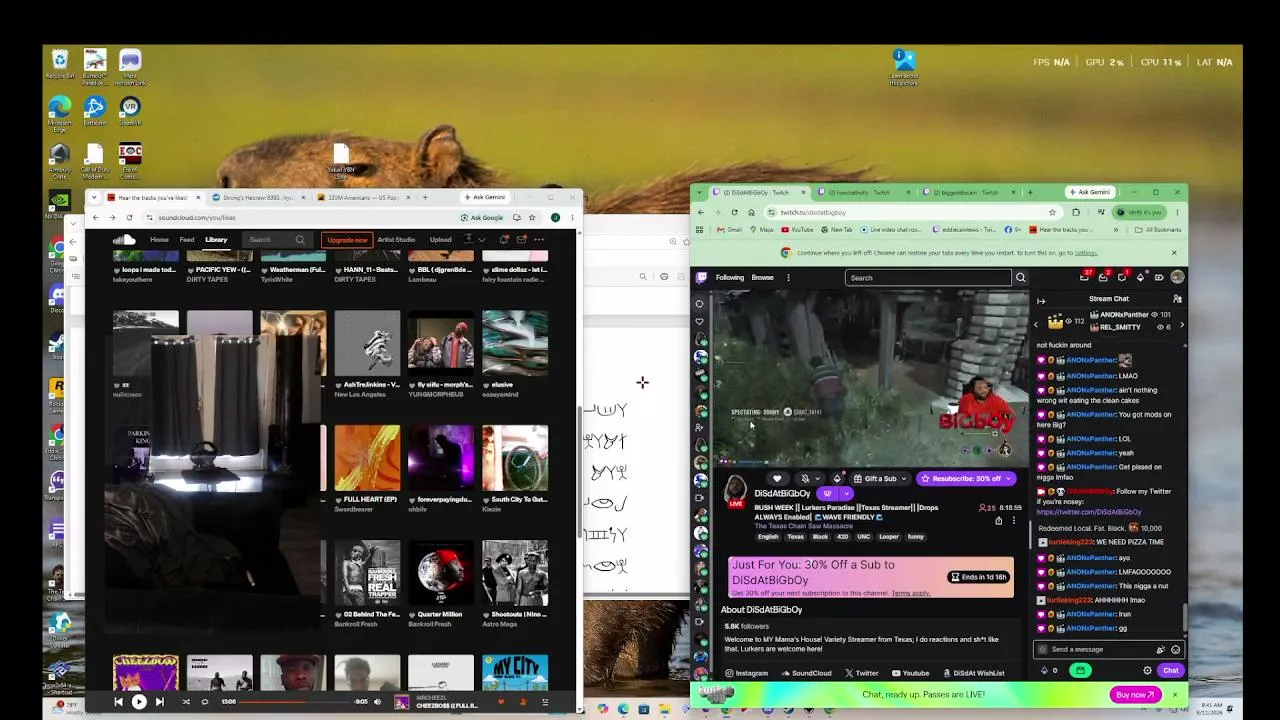Unlike 'FULL HEART (EP)' heart icon

point(339,499)
